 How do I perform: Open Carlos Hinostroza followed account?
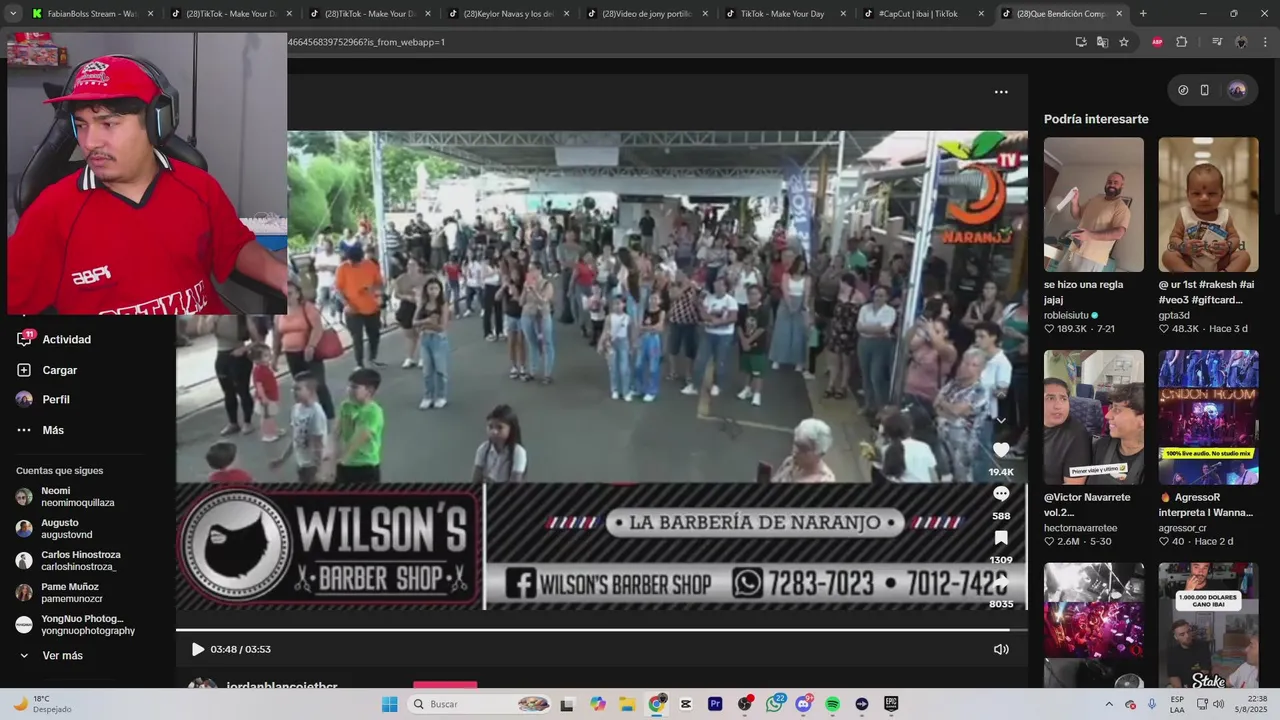[69, 560]
